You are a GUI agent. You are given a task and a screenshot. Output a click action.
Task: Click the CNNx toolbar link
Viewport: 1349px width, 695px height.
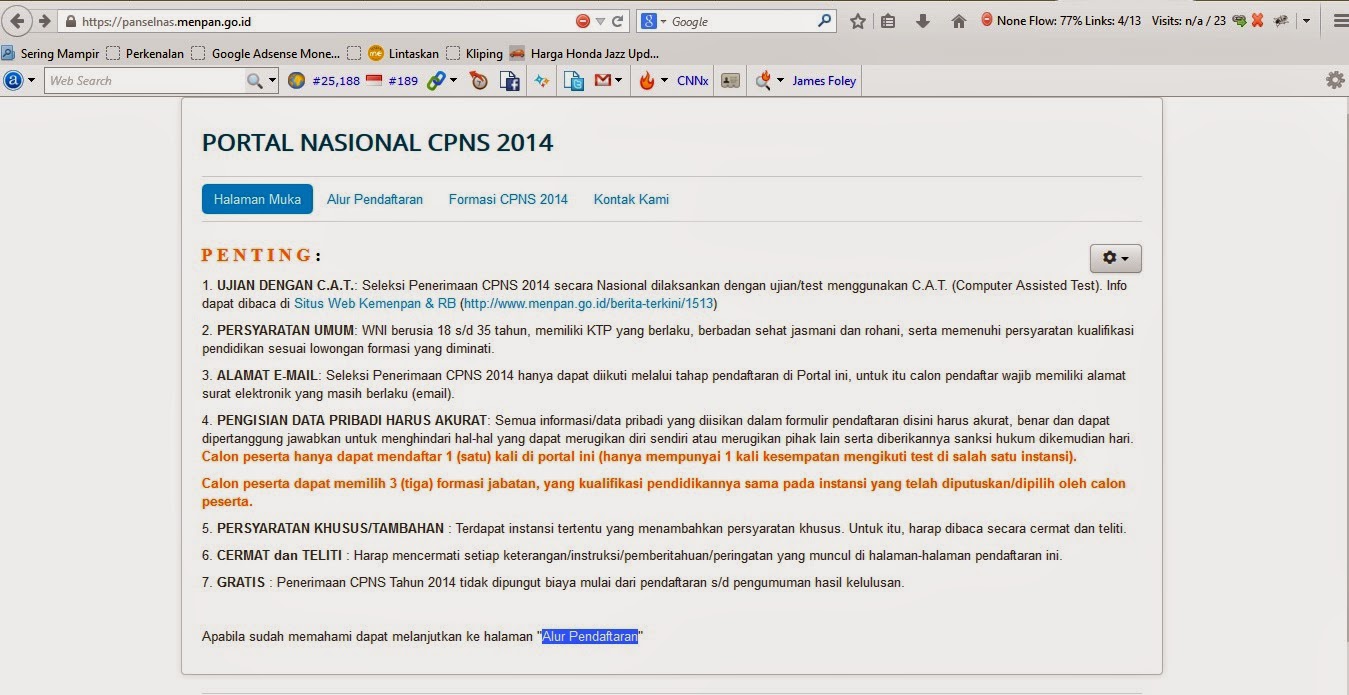(693, 81)
